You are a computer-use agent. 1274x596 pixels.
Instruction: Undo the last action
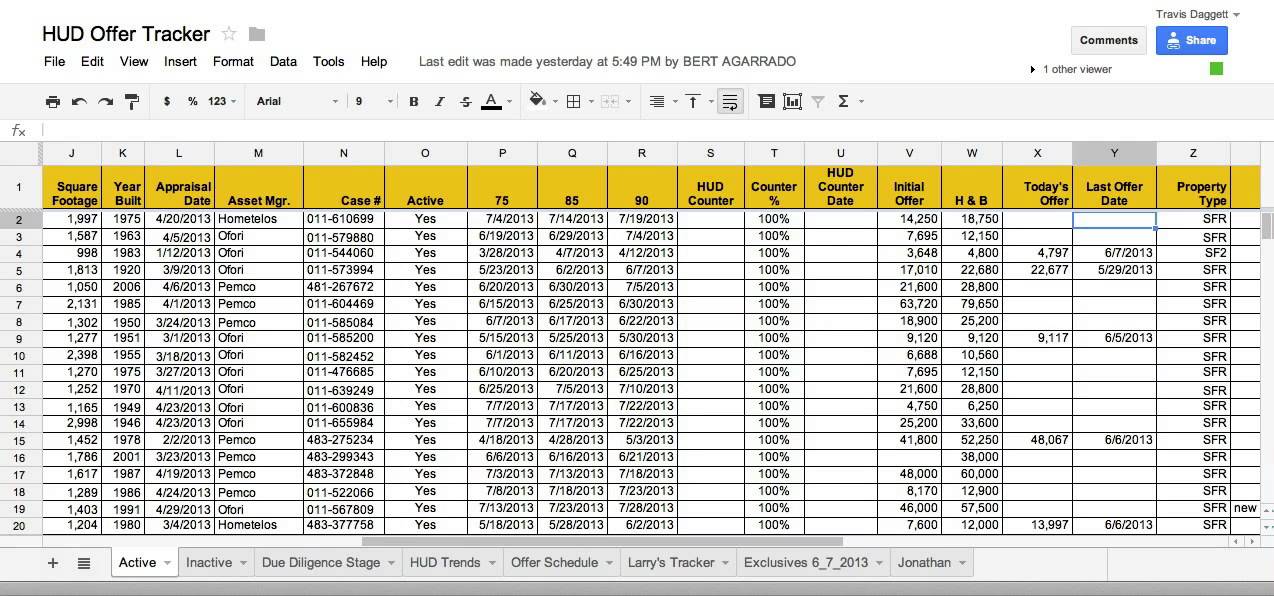click(x=79, y=101)
